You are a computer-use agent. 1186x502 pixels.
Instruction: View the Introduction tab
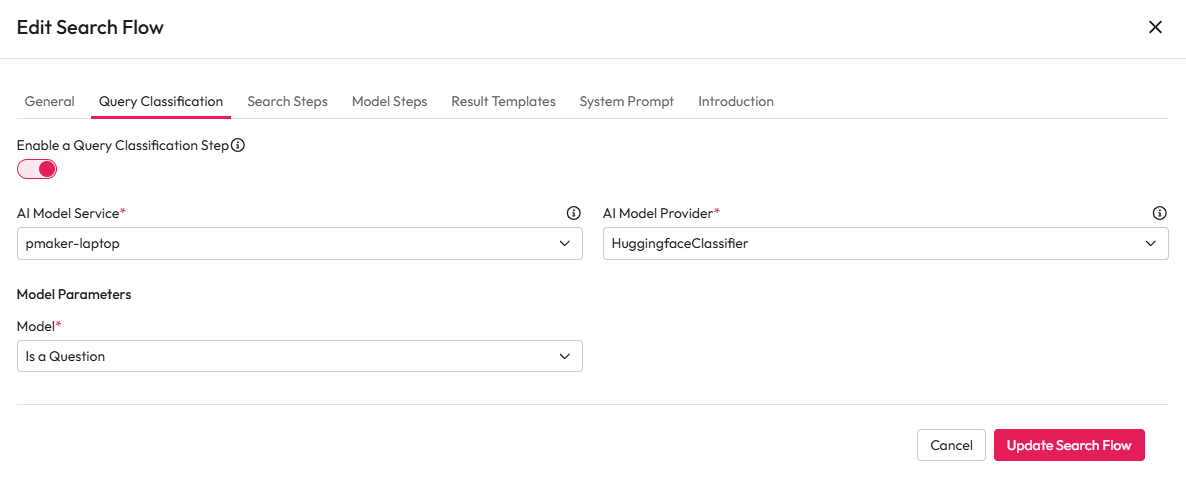pyautogui.click(x=735, y=101)
